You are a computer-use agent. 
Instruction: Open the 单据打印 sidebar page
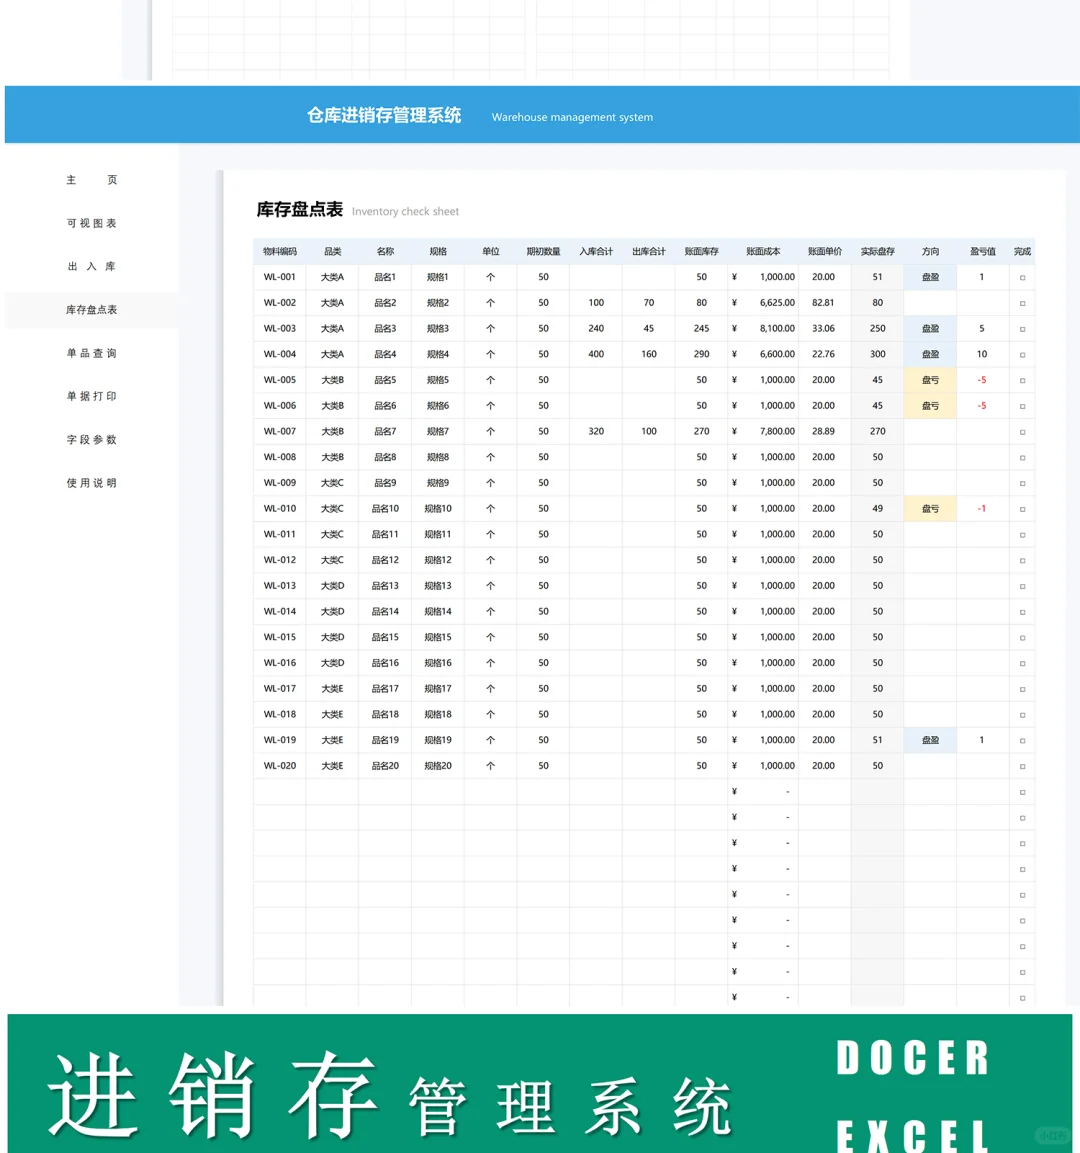(91, 396)
